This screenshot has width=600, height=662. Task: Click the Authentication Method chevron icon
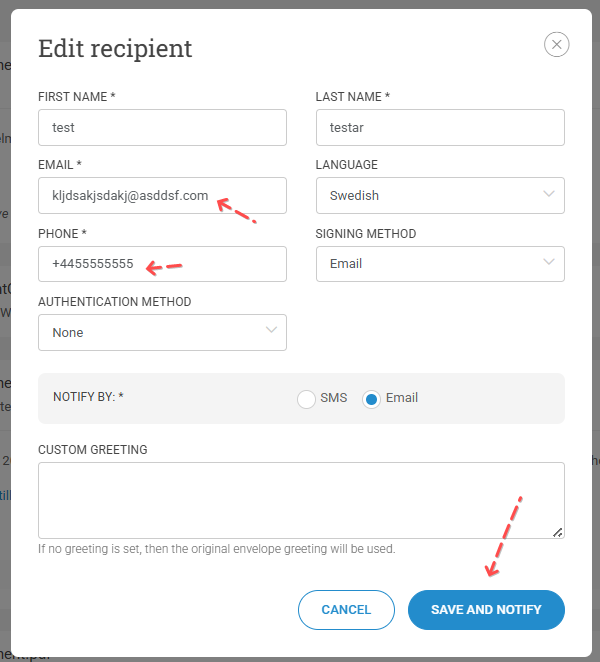point(271,330)
